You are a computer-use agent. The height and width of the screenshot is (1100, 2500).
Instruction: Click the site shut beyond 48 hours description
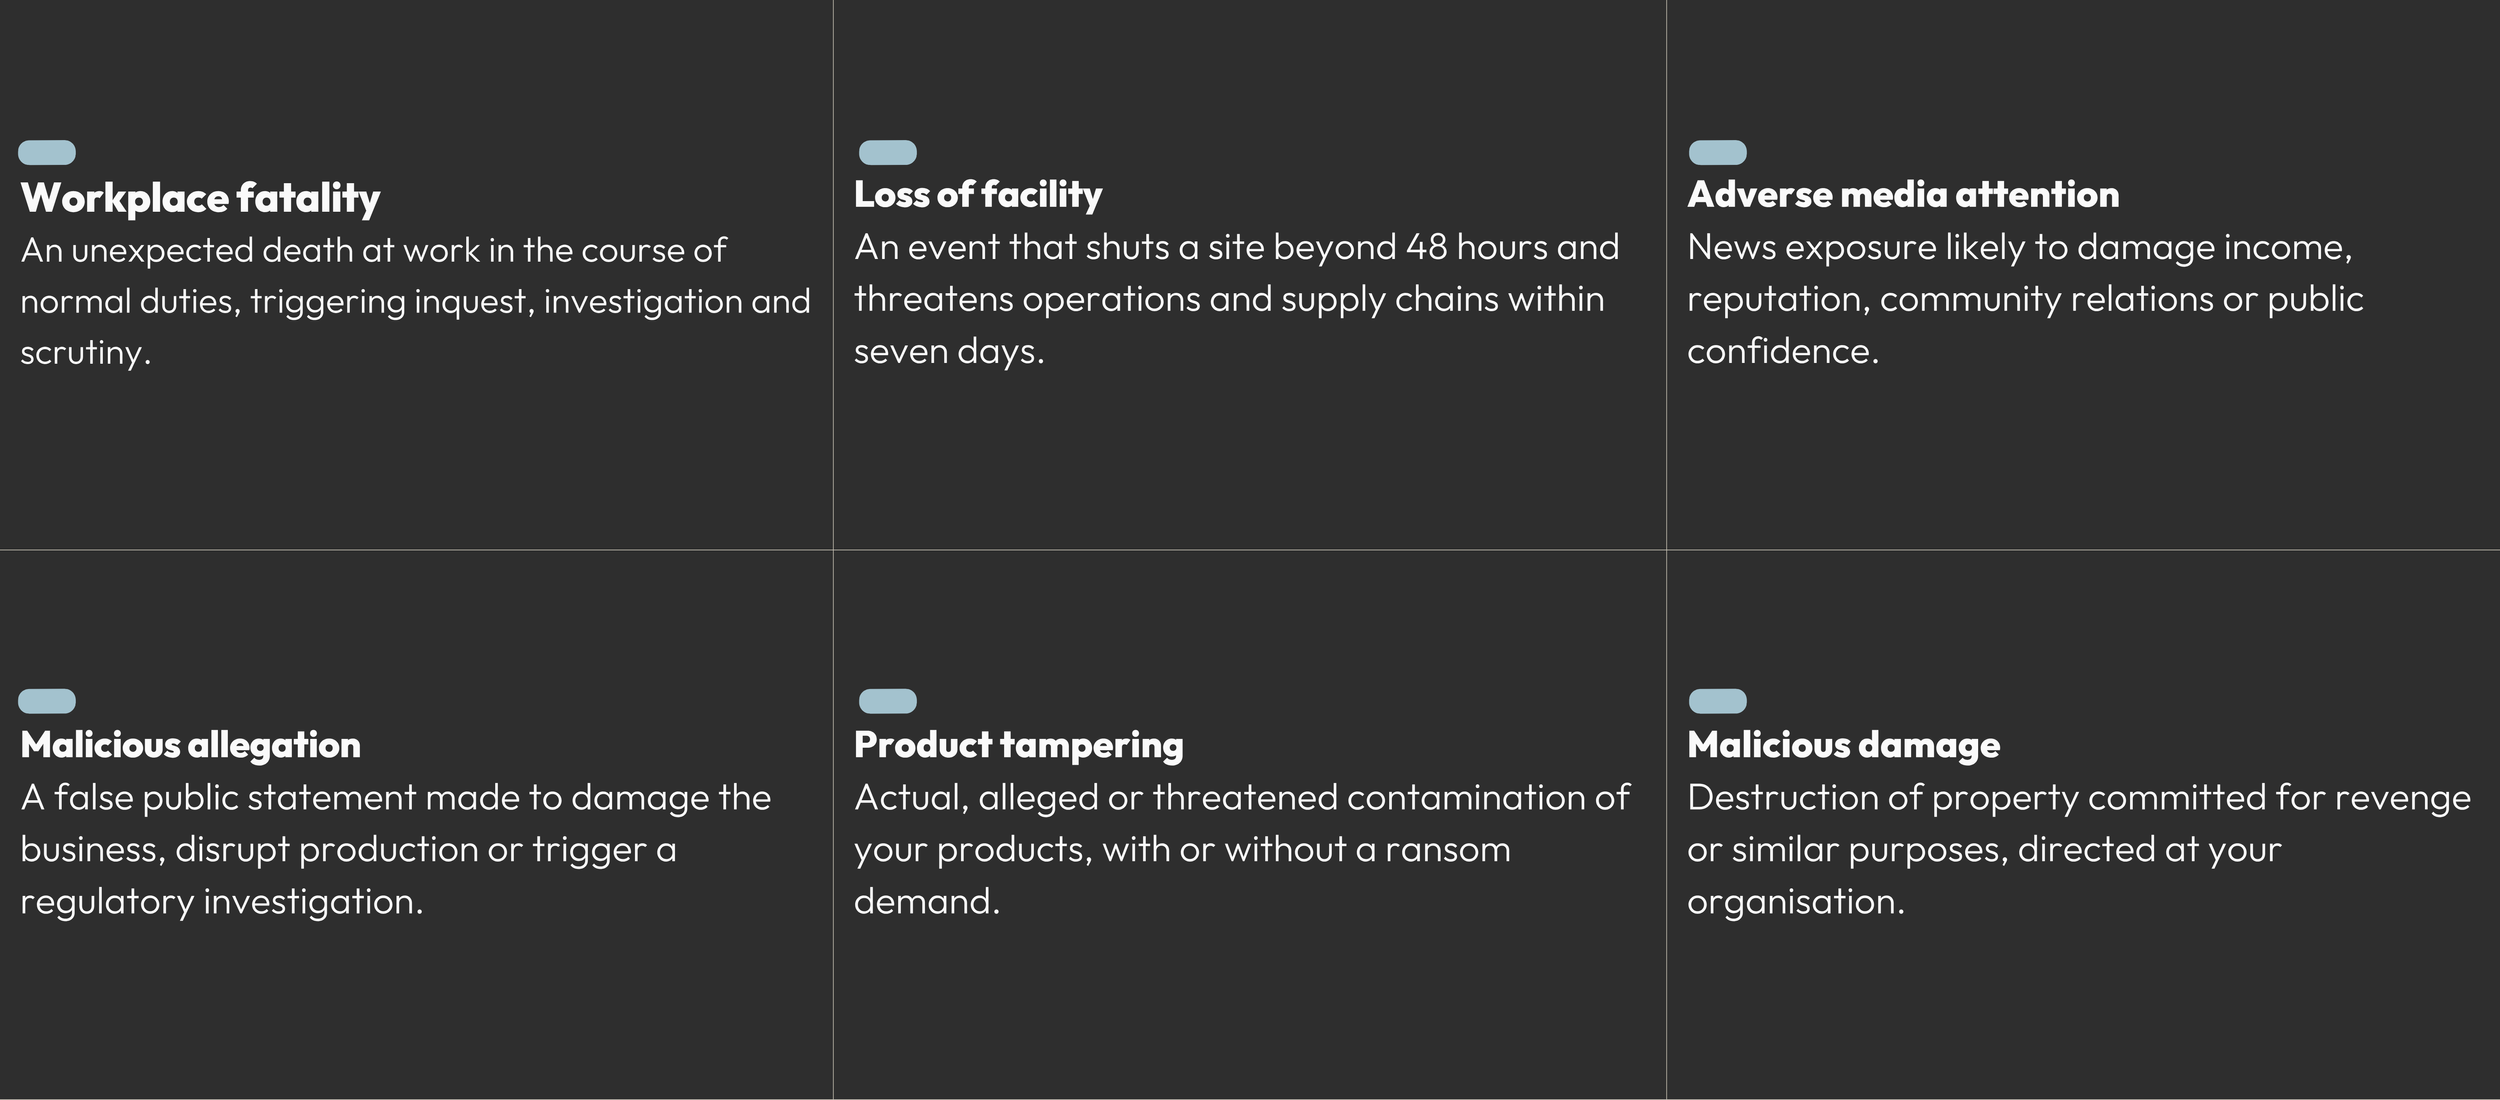point(1236,299)
